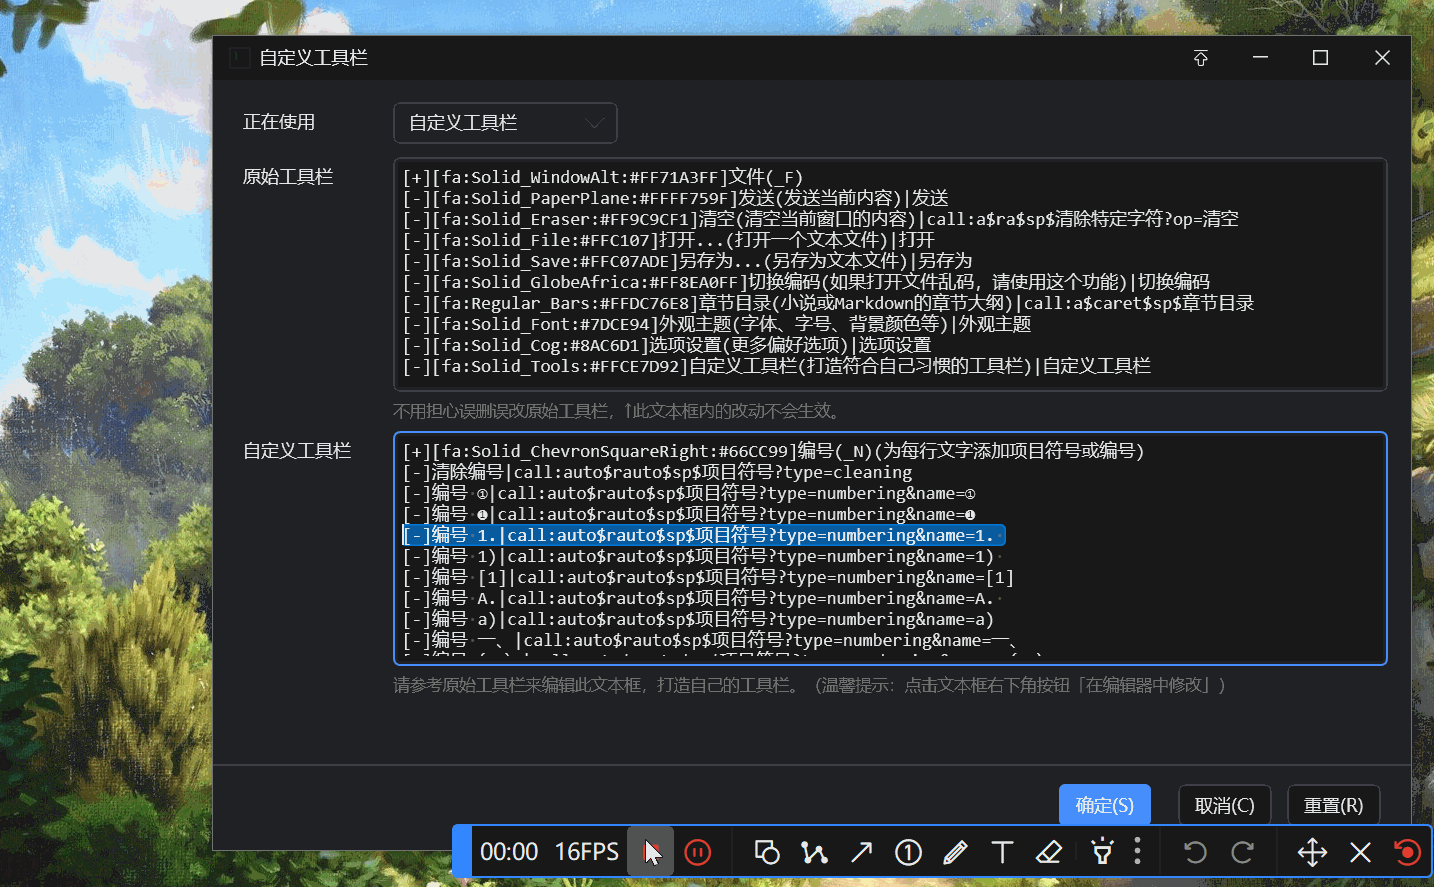Click the Solid_PaperPlane 发送 line
The height and width of the screenshot is (887, 1434).
[x=675, y=198]
